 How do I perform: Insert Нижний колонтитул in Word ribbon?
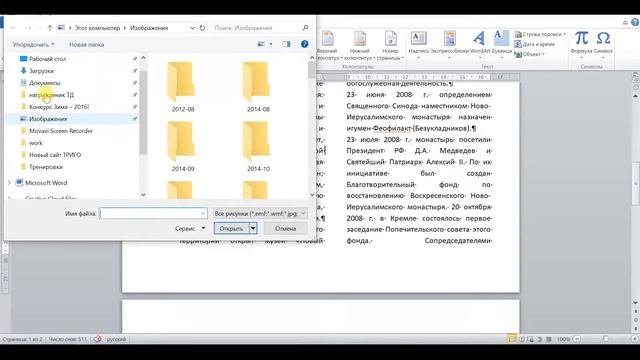(360, 46)
